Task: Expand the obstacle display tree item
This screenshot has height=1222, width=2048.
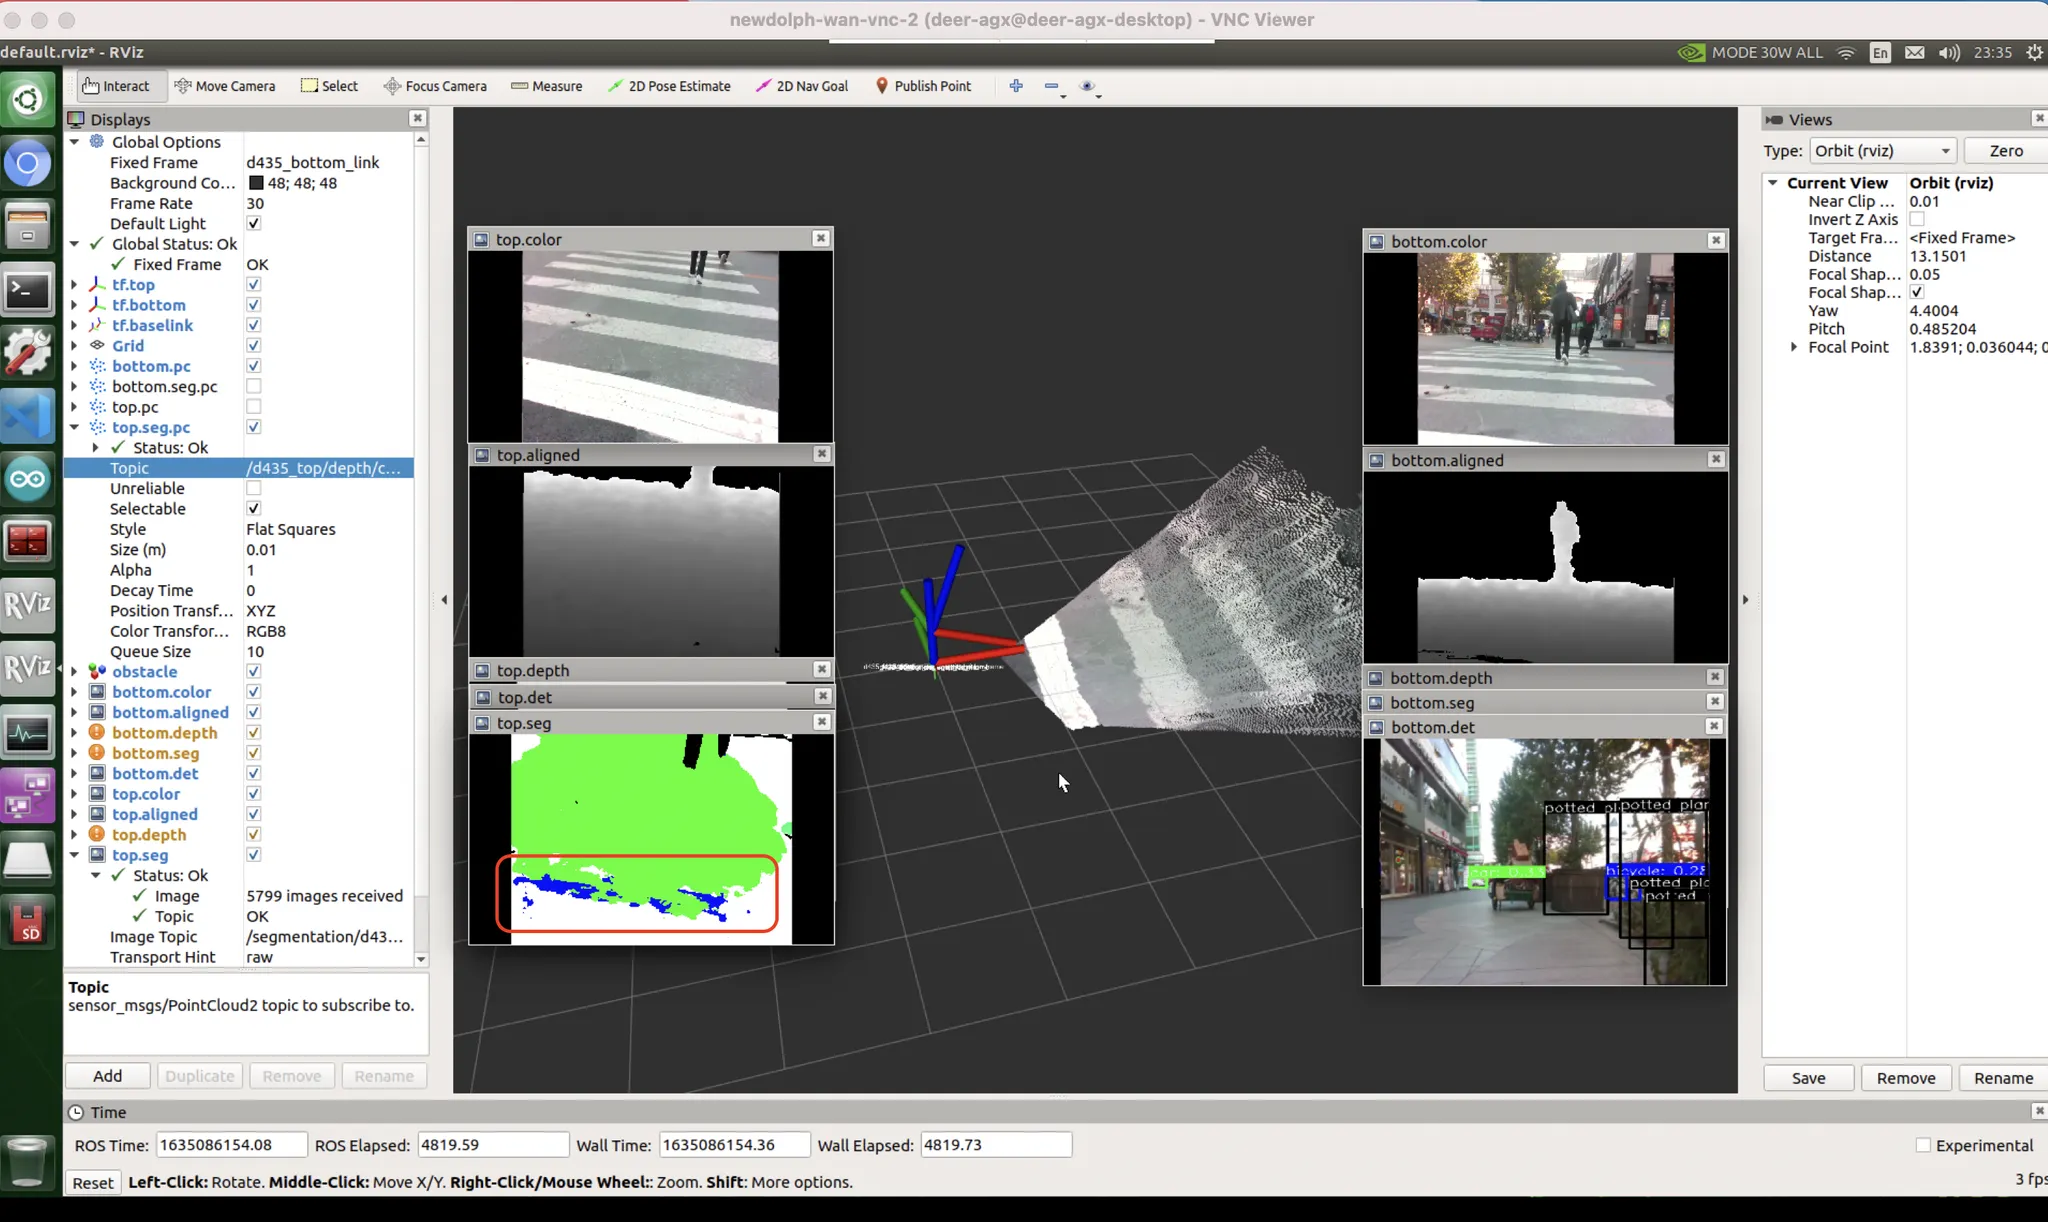Action: point(74,672)
